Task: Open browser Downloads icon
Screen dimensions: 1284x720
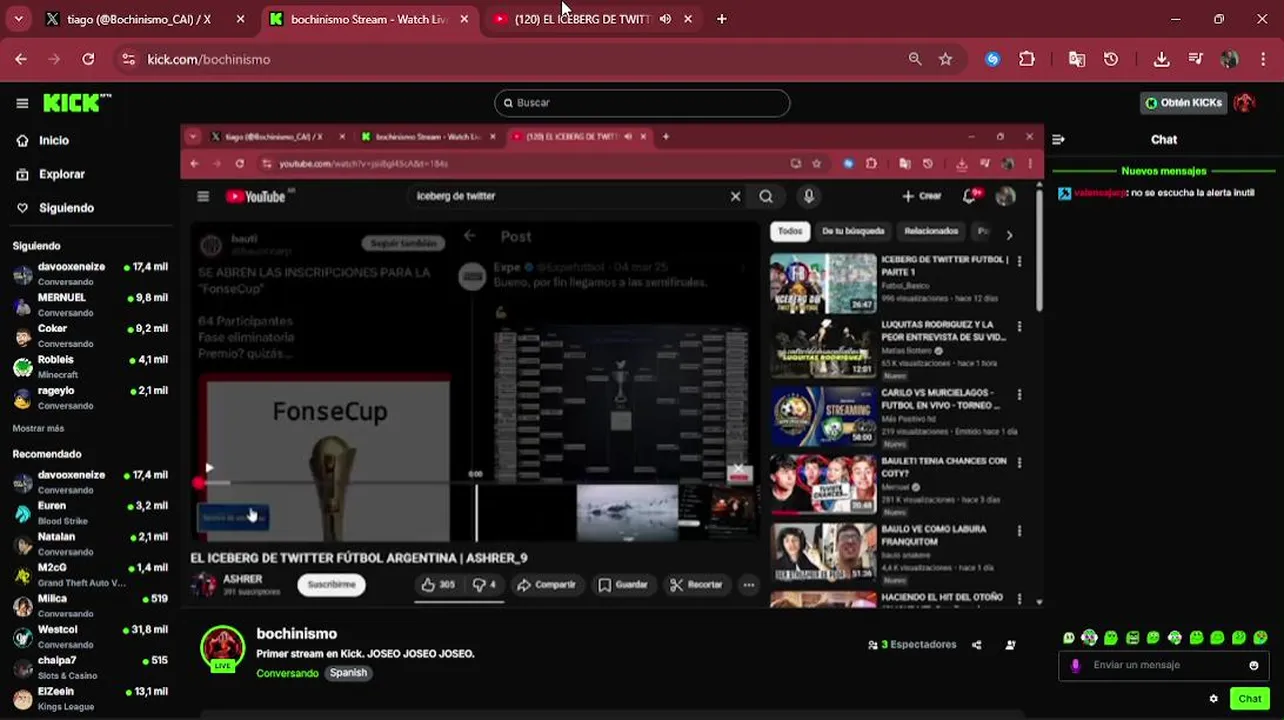Action: pos(1161,59)
